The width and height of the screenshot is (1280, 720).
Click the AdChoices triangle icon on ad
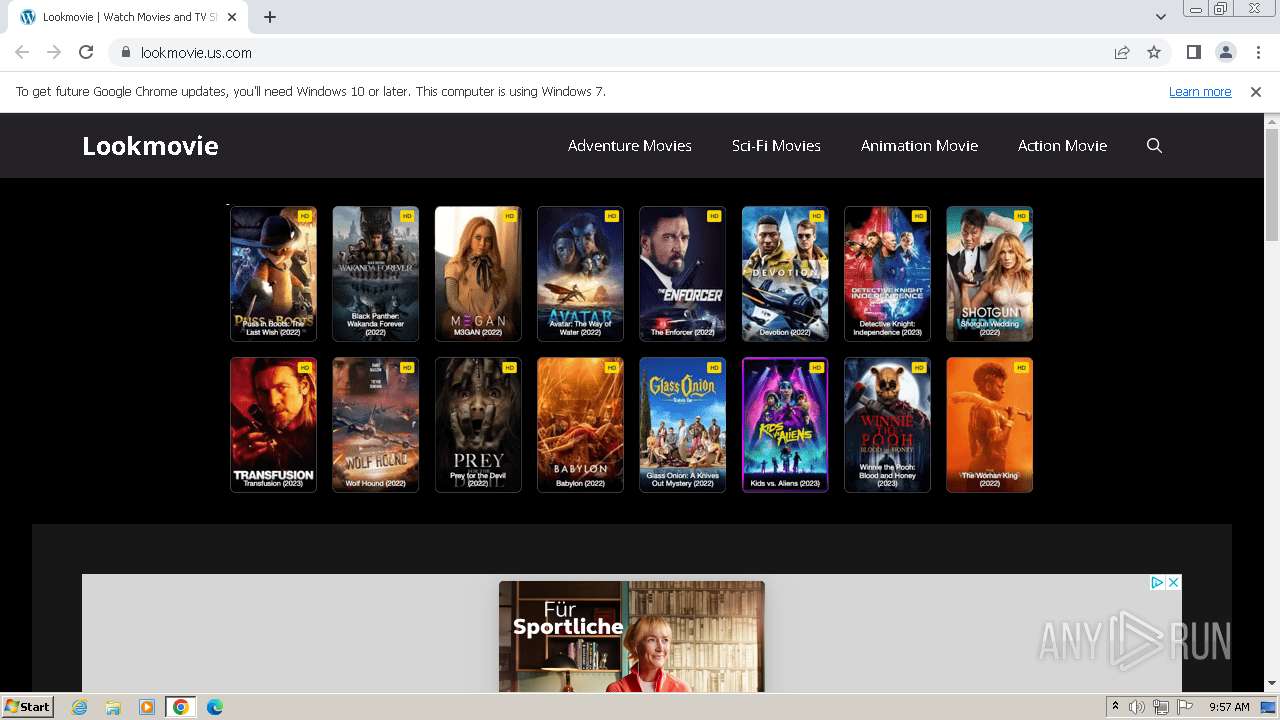[1157, 582]
